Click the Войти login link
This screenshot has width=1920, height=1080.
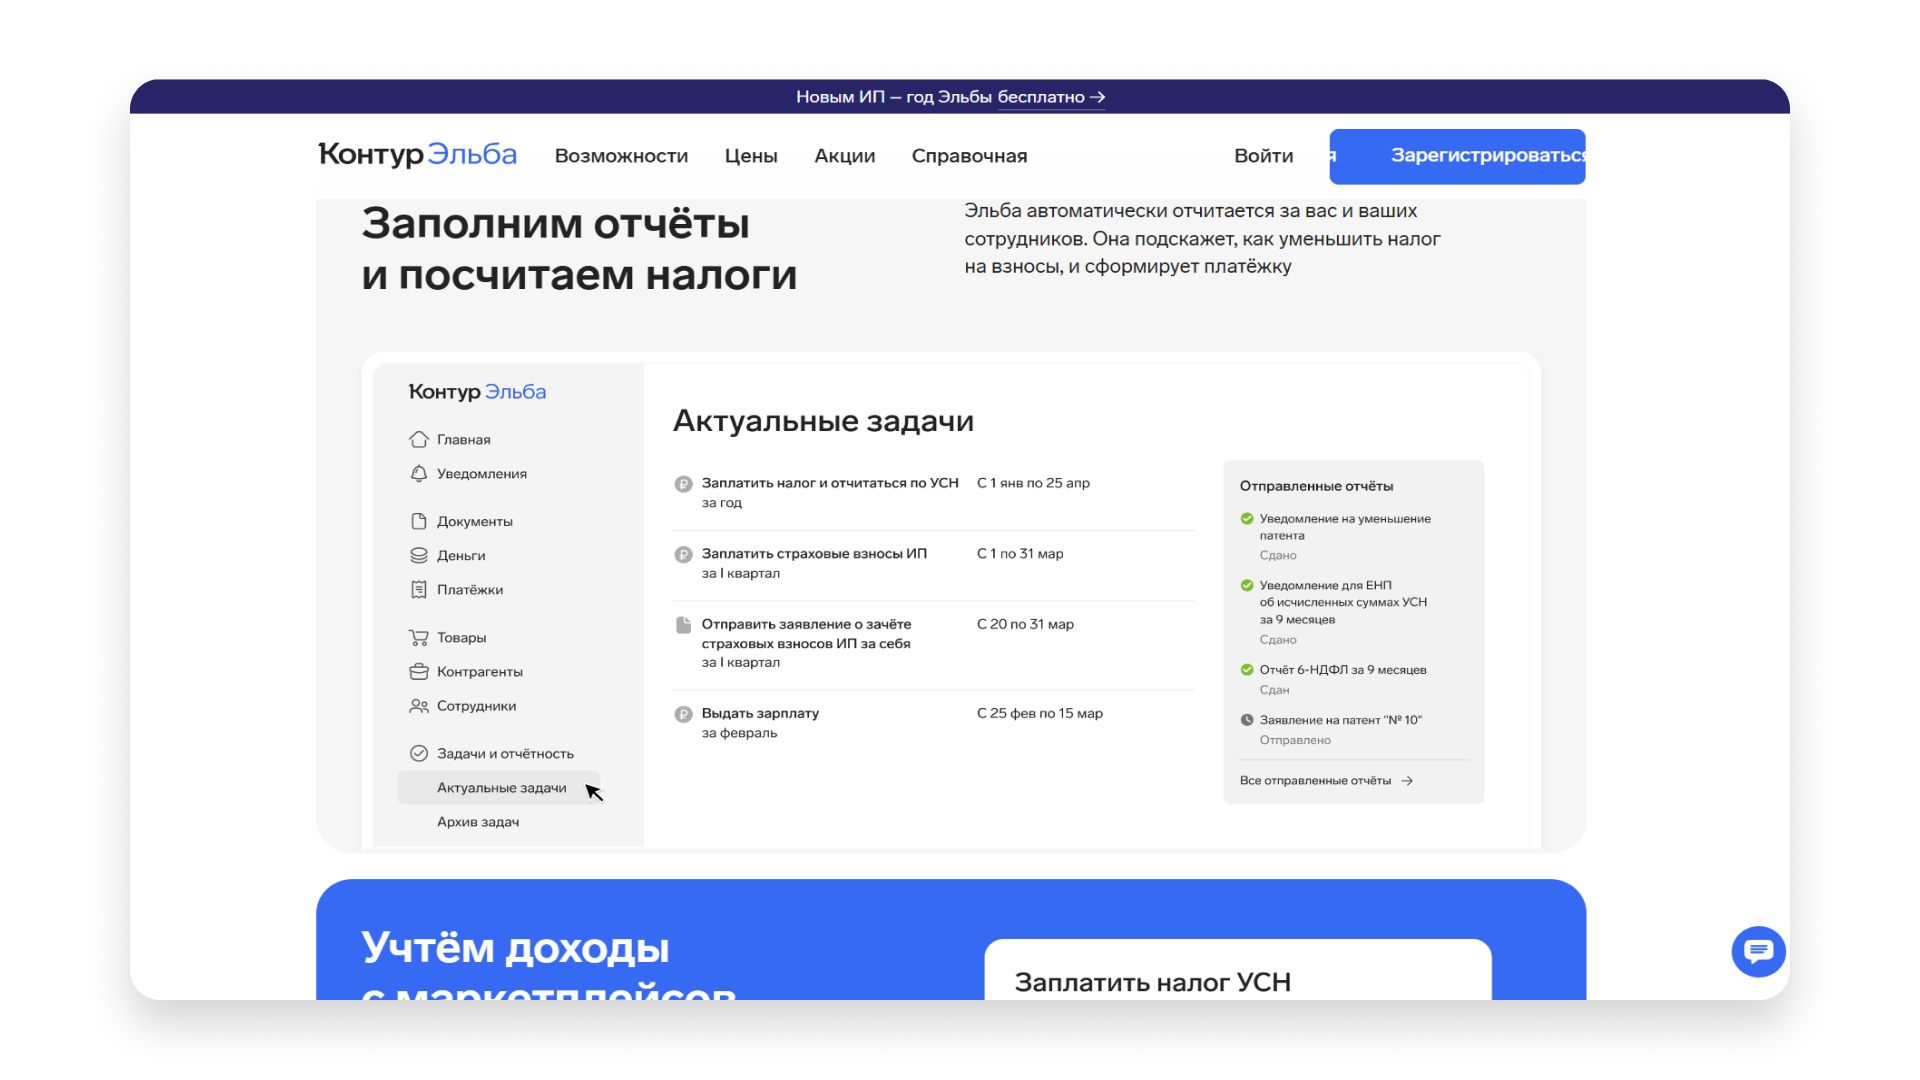1263,156
